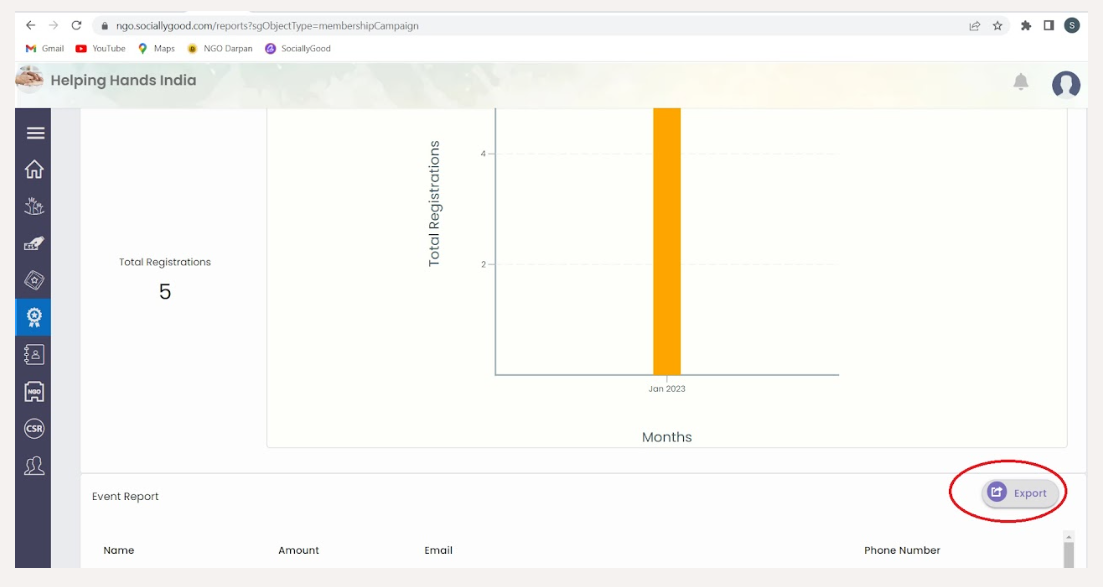Open the users sidebar icon

[x=34, y=465]
